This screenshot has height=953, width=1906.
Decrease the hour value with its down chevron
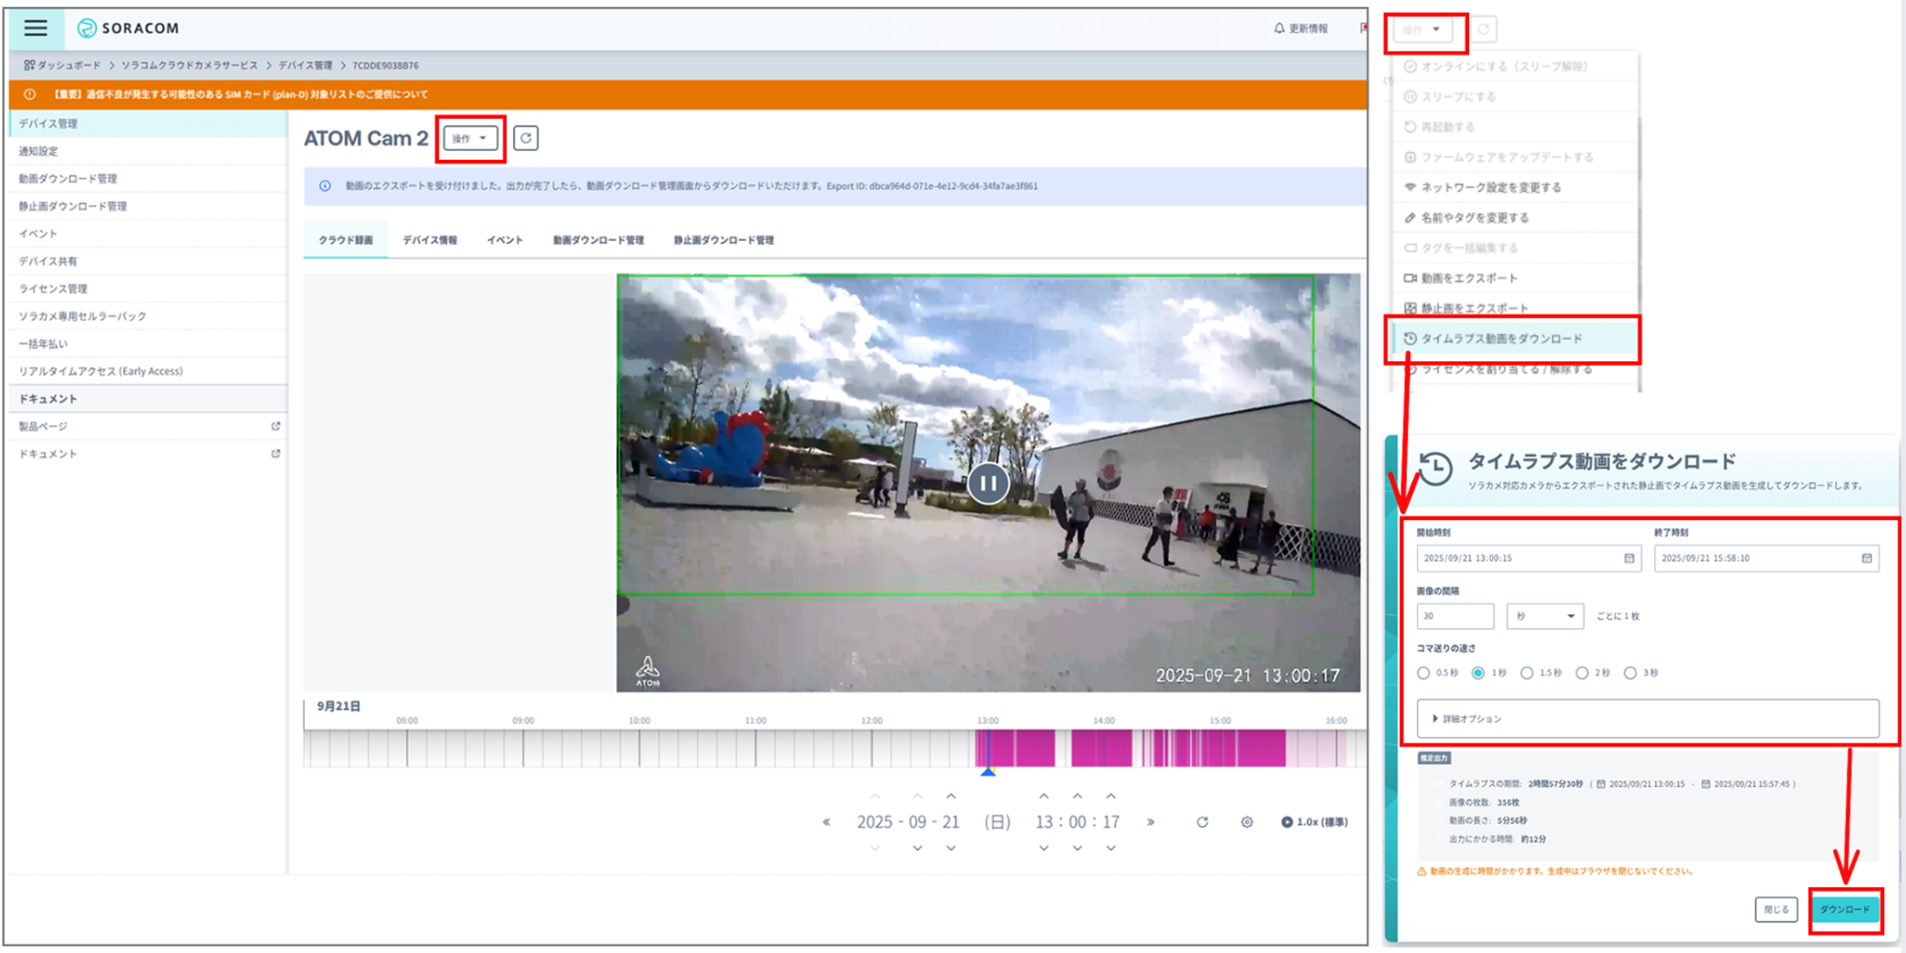point(1044,848)
